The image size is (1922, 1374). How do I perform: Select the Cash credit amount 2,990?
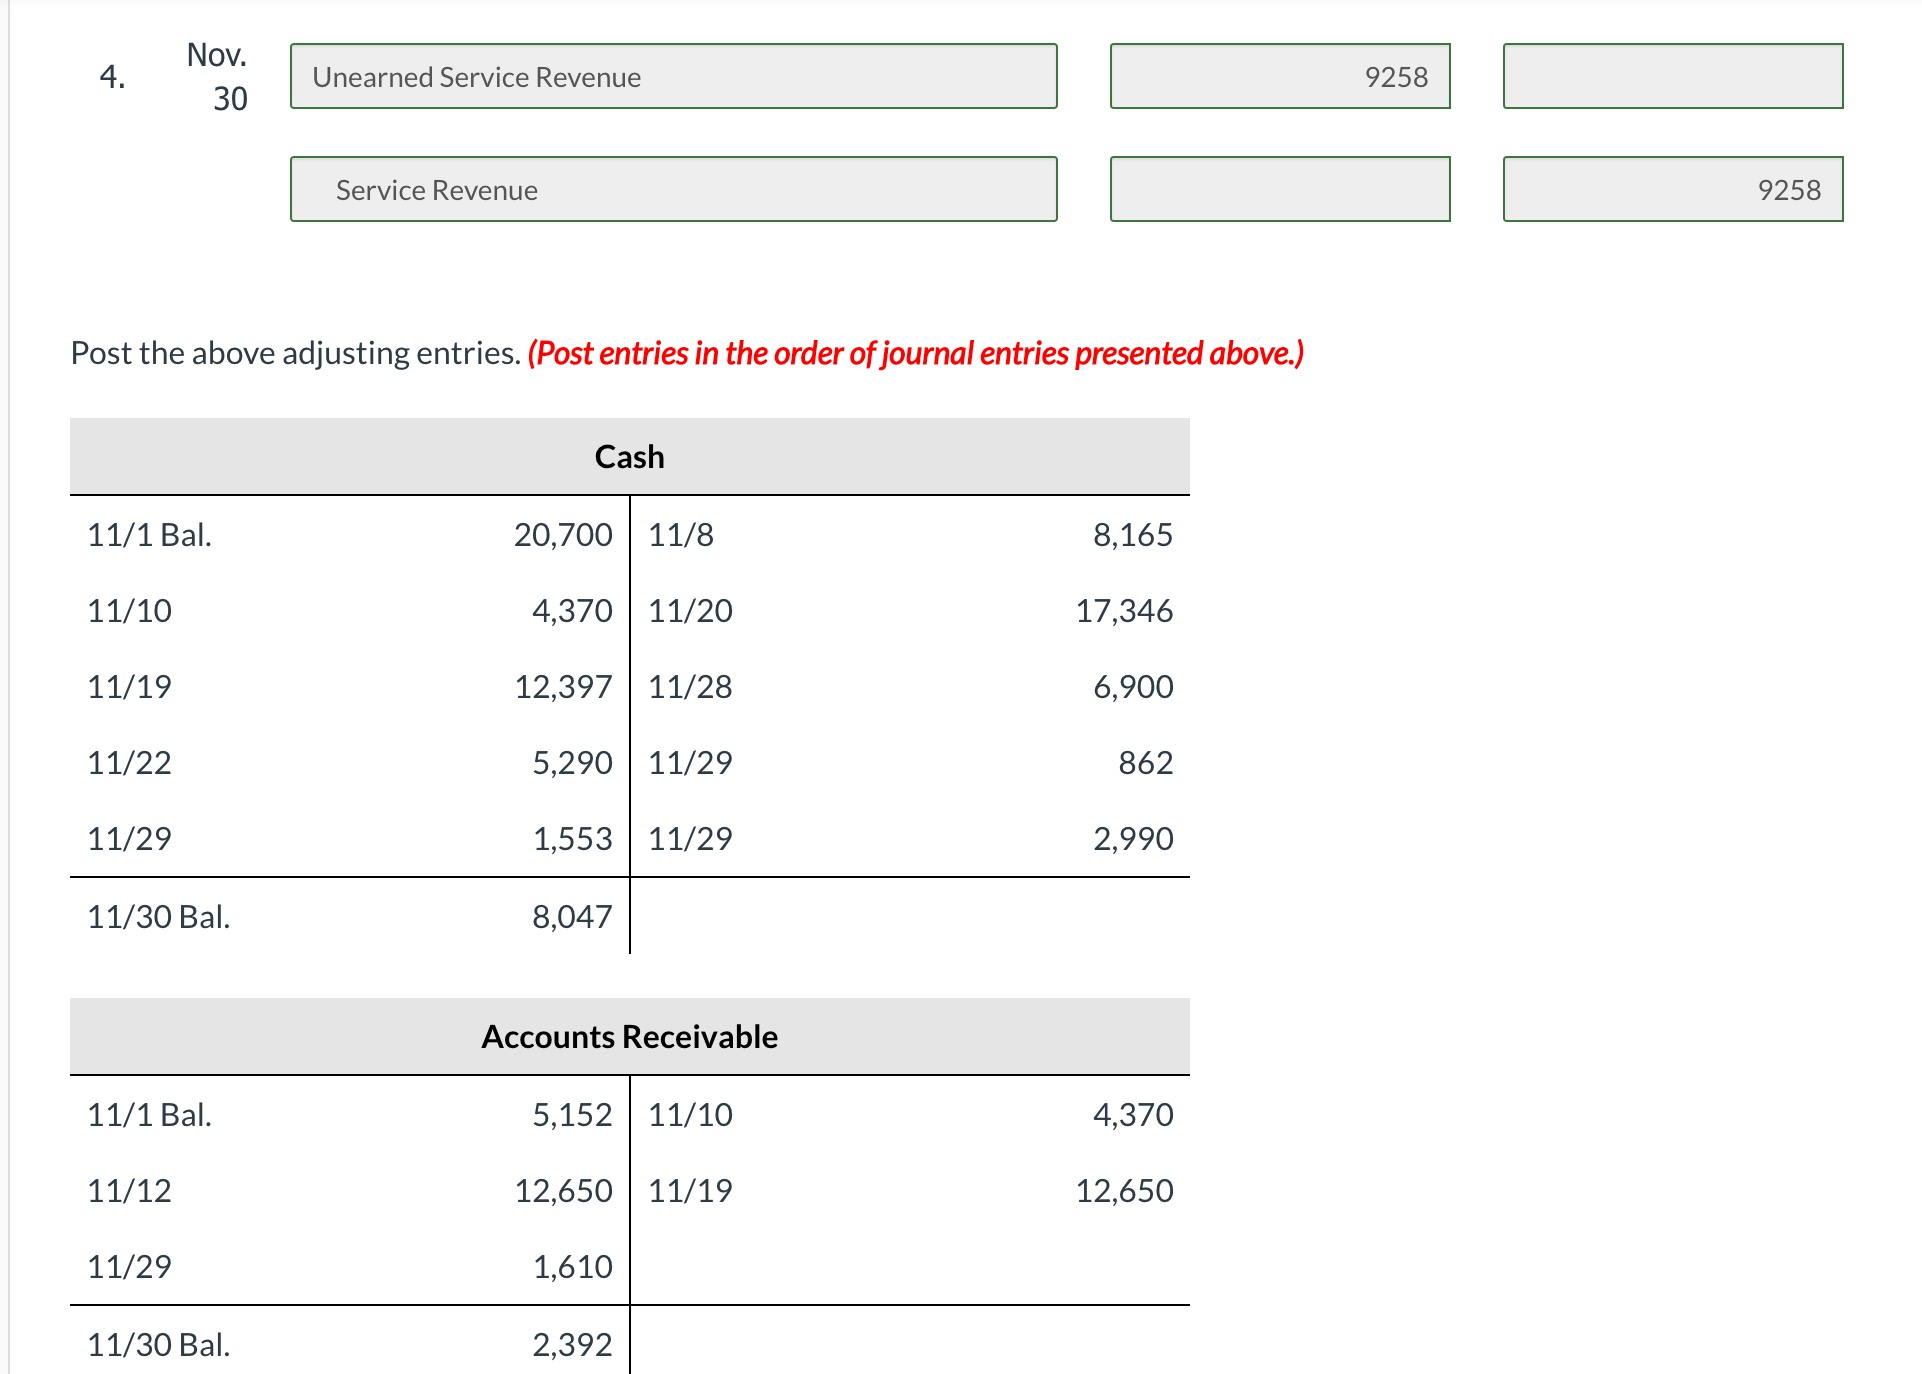(x=1133, y=839)
